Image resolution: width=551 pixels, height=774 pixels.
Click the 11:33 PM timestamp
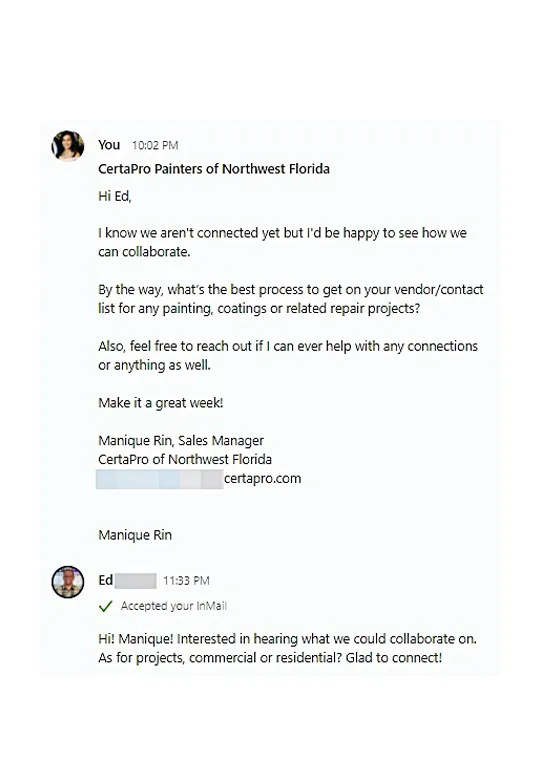pos(186,580)
